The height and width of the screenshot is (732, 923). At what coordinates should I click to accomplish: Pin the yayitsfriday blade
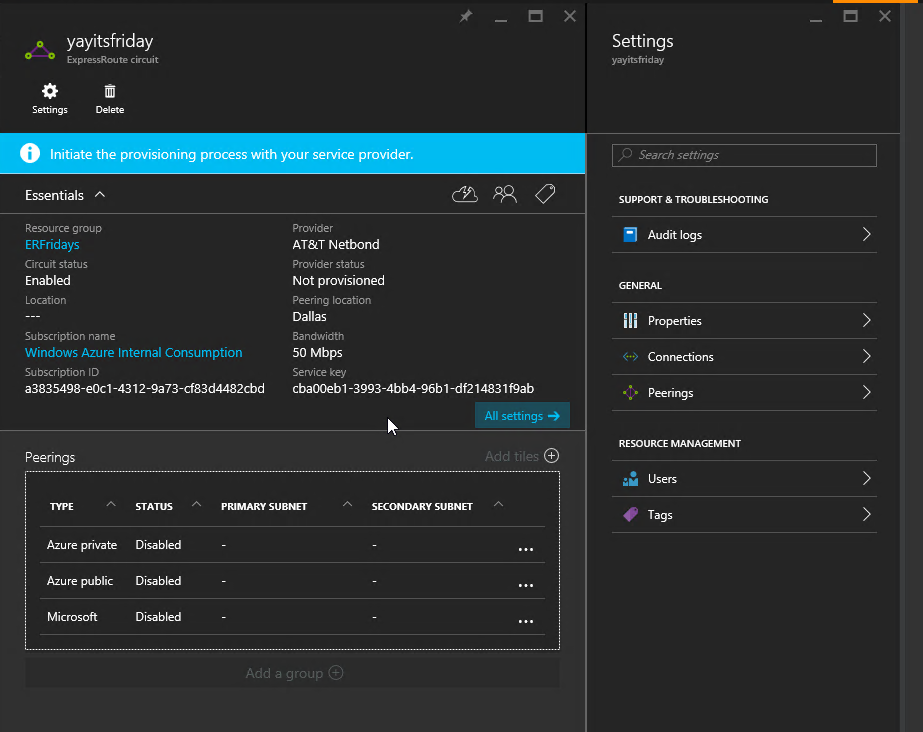coord(465,16)
